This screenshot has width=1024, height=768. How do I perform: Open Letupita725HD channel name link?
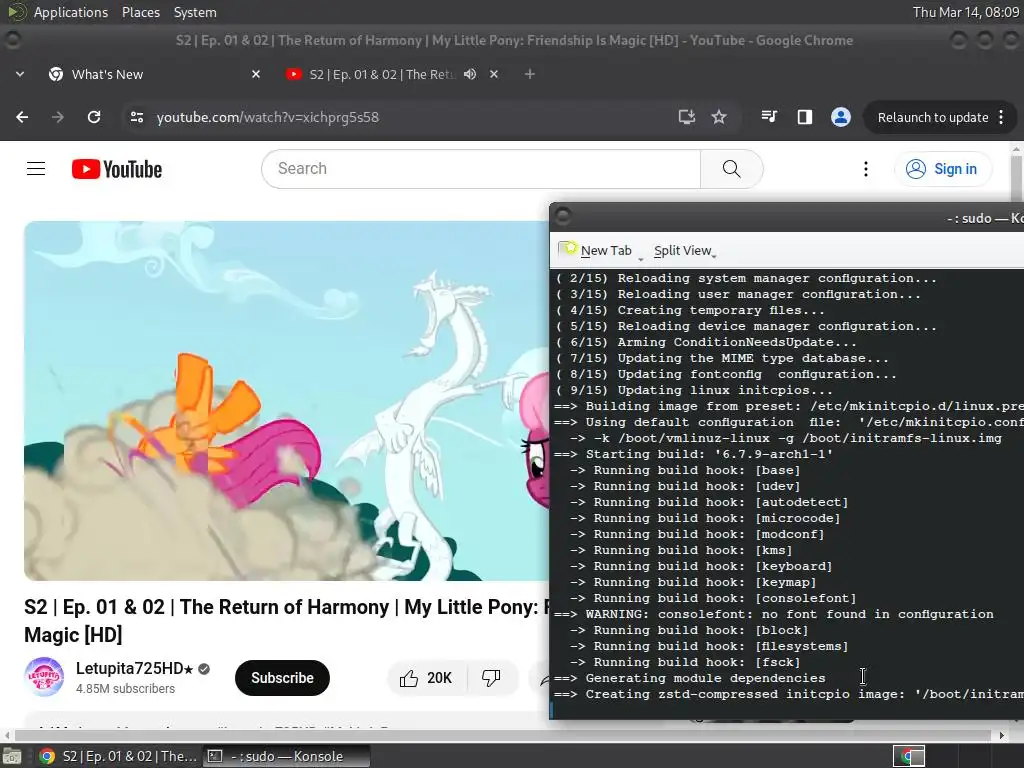click(x=135, y=669)
